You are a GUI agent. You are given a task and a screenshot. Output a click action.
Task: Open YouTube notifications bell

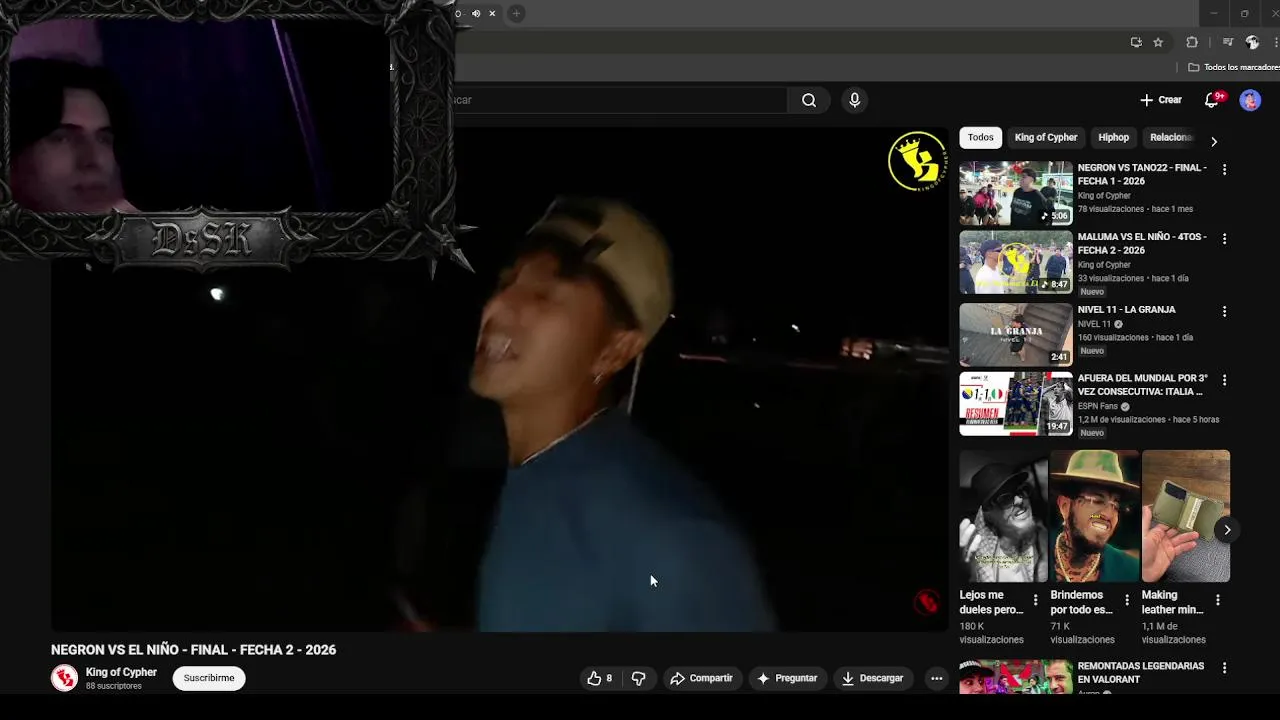pyautogui.click(x=1212, y=100)
